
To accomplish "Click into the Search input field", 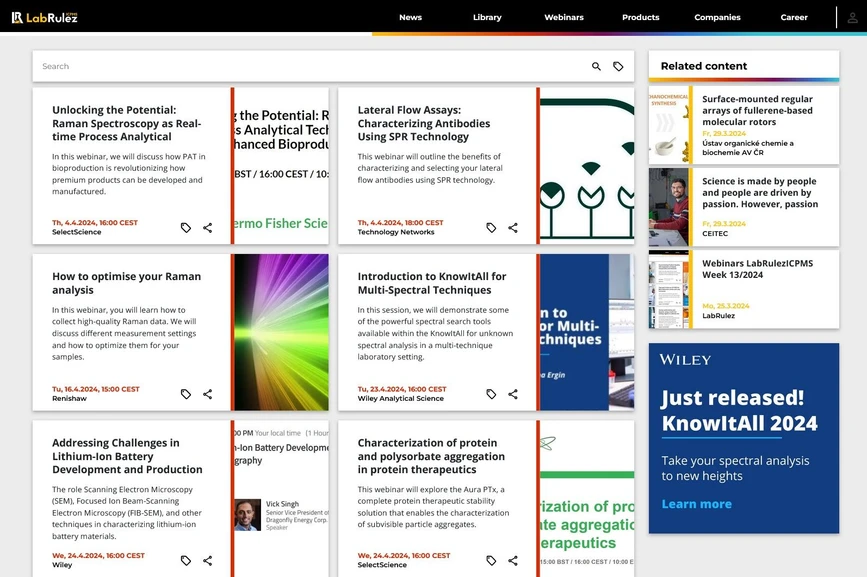I will [310, 66].
